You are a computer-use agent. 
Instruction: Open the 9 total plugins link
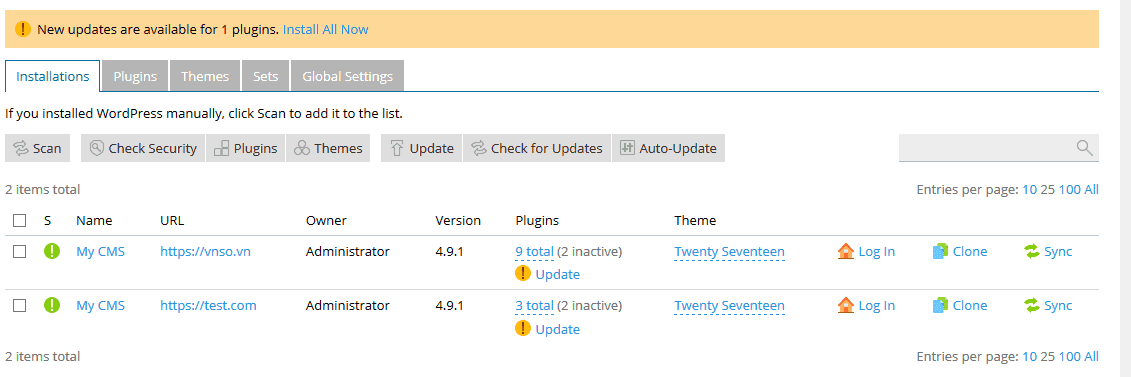(x=534, y=252)
